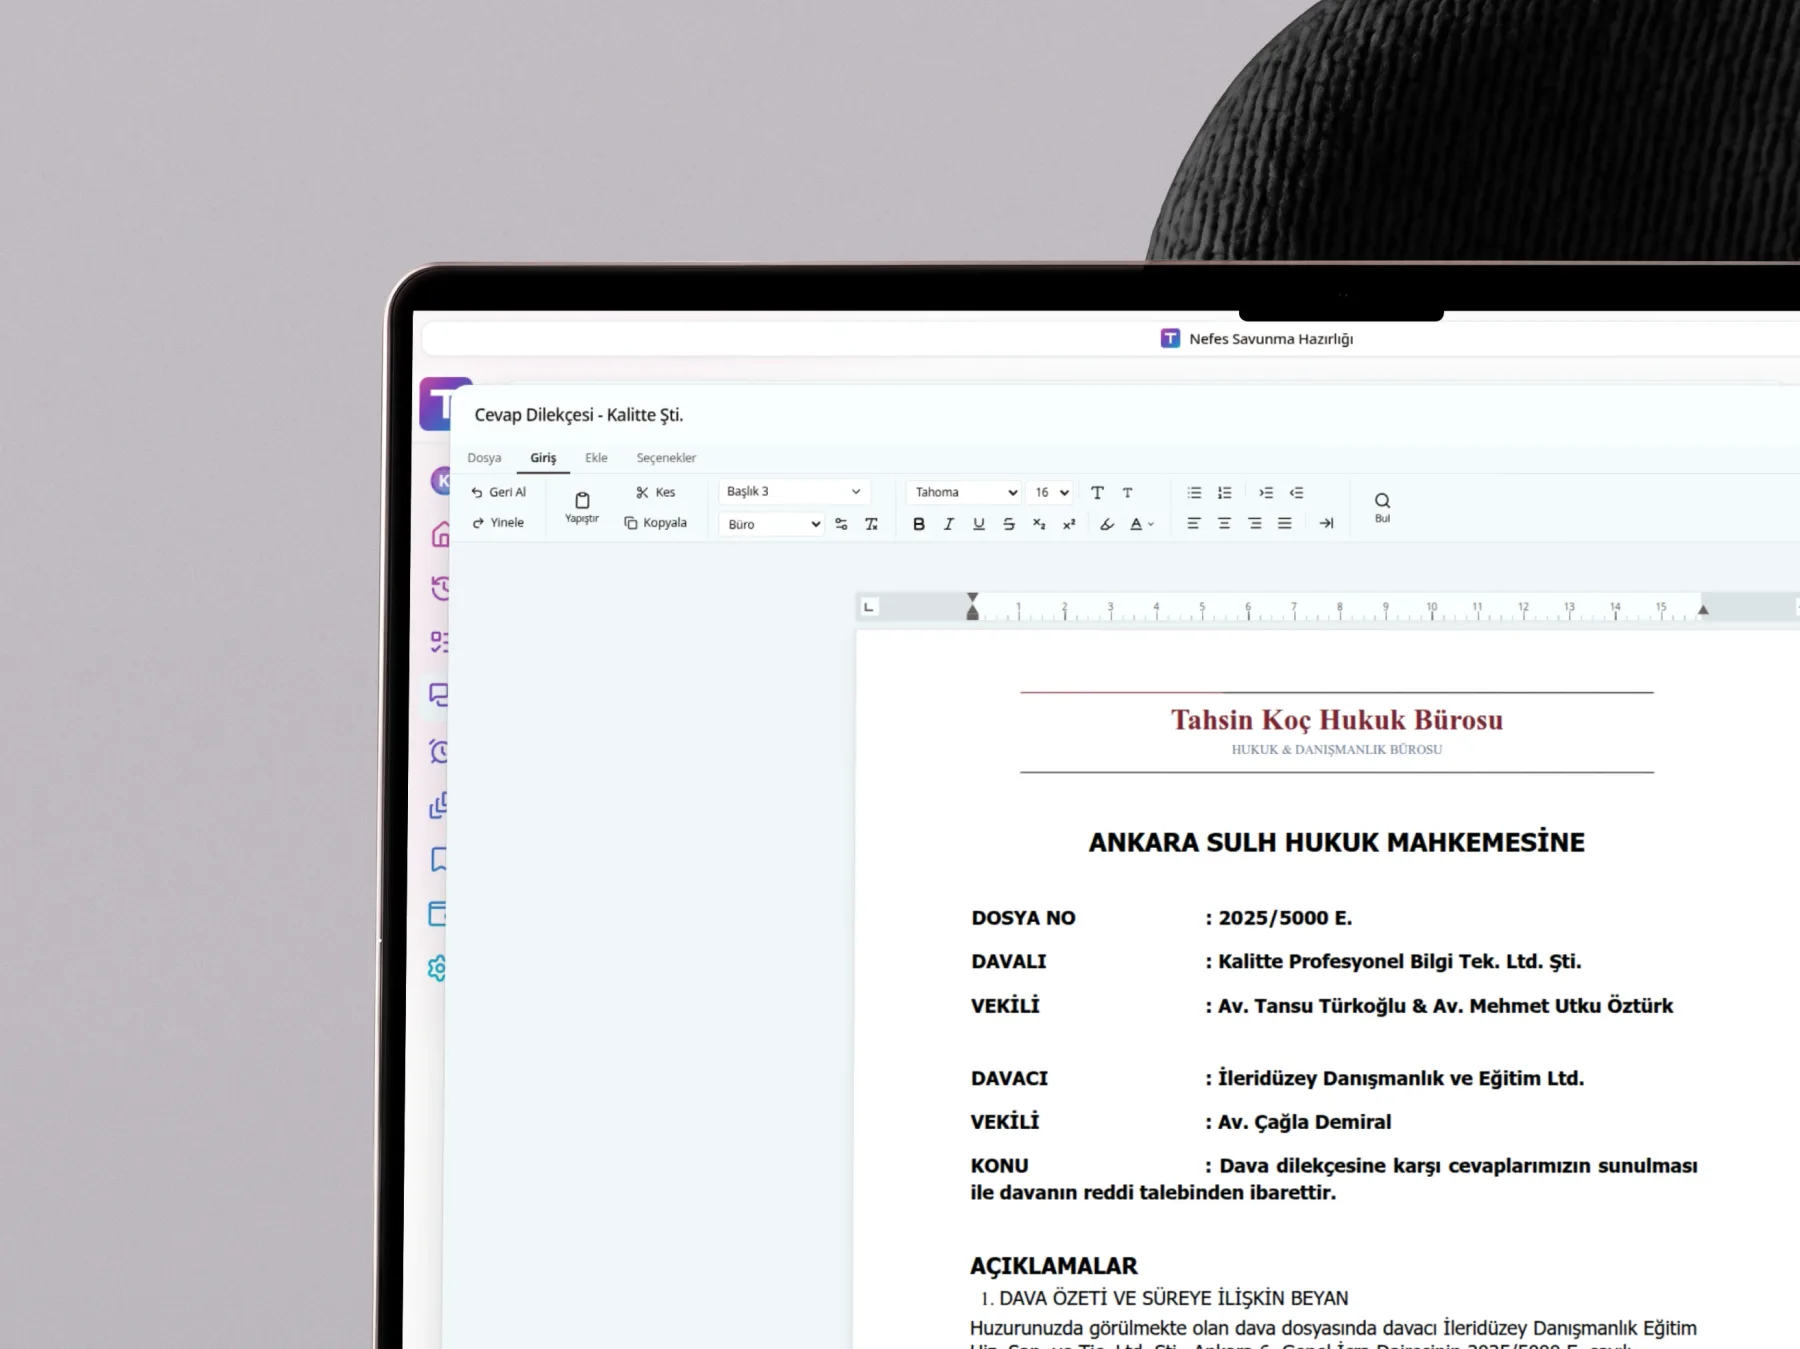Click the Kes cut button
Image resolution: width=1800 pixels, height=1349 pixels.
pyautogui.click(x=656, y=492)
